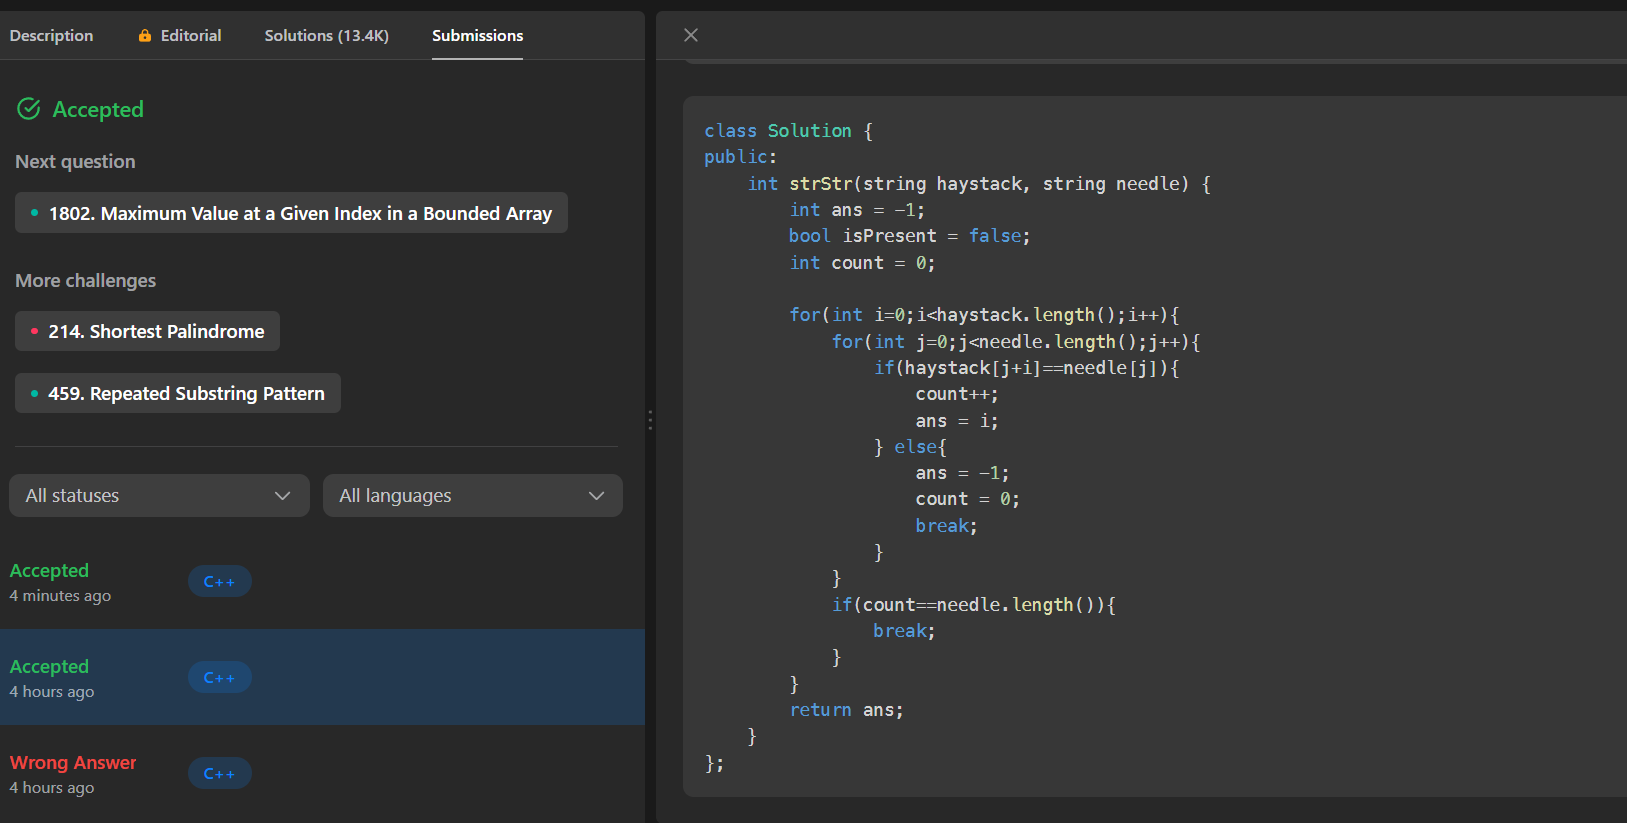Click the 'bool isPresent = false;' line
This screenshot has height=823, width=1627.
click(909, 236)
